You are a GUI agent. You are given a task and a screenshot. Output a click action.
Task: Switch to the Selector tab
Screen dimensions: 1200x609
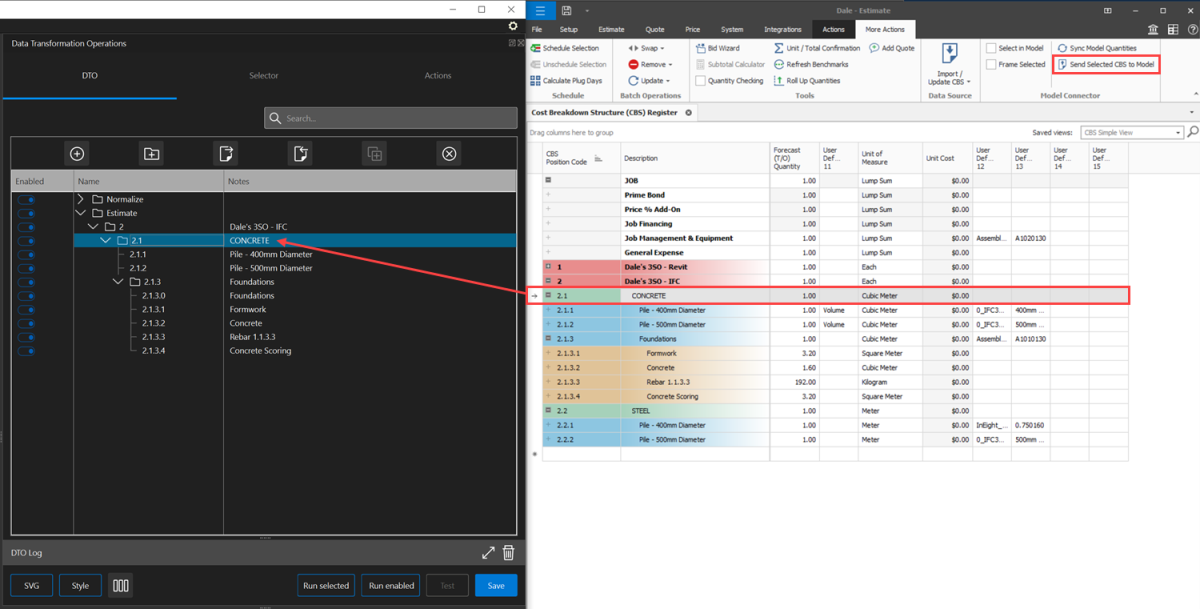[x=264, y=76]
